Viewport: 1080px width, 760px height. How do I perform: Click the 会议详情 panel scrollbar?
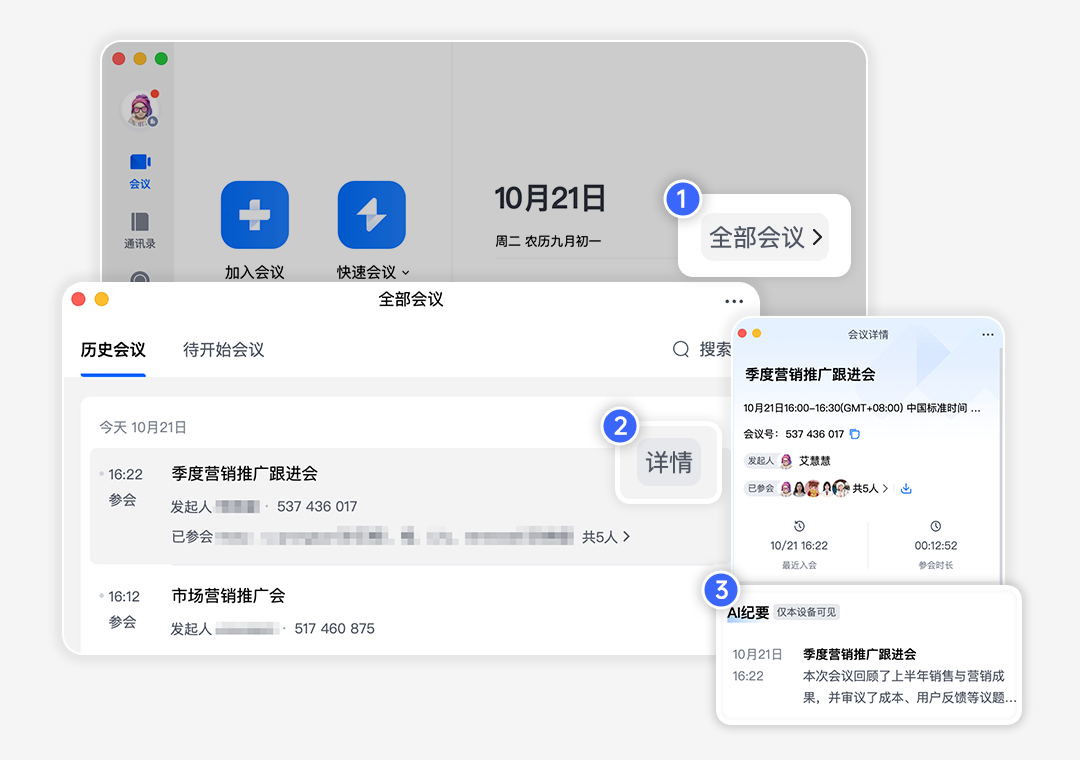click(x=1001, y=450)
